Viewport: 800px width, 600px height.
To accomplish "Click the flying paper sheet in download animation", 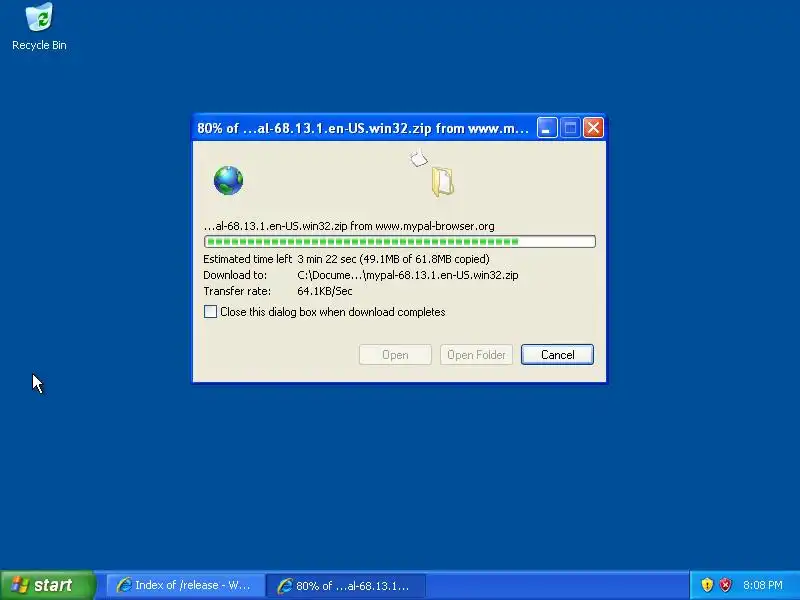I will [x=418, y=158].
